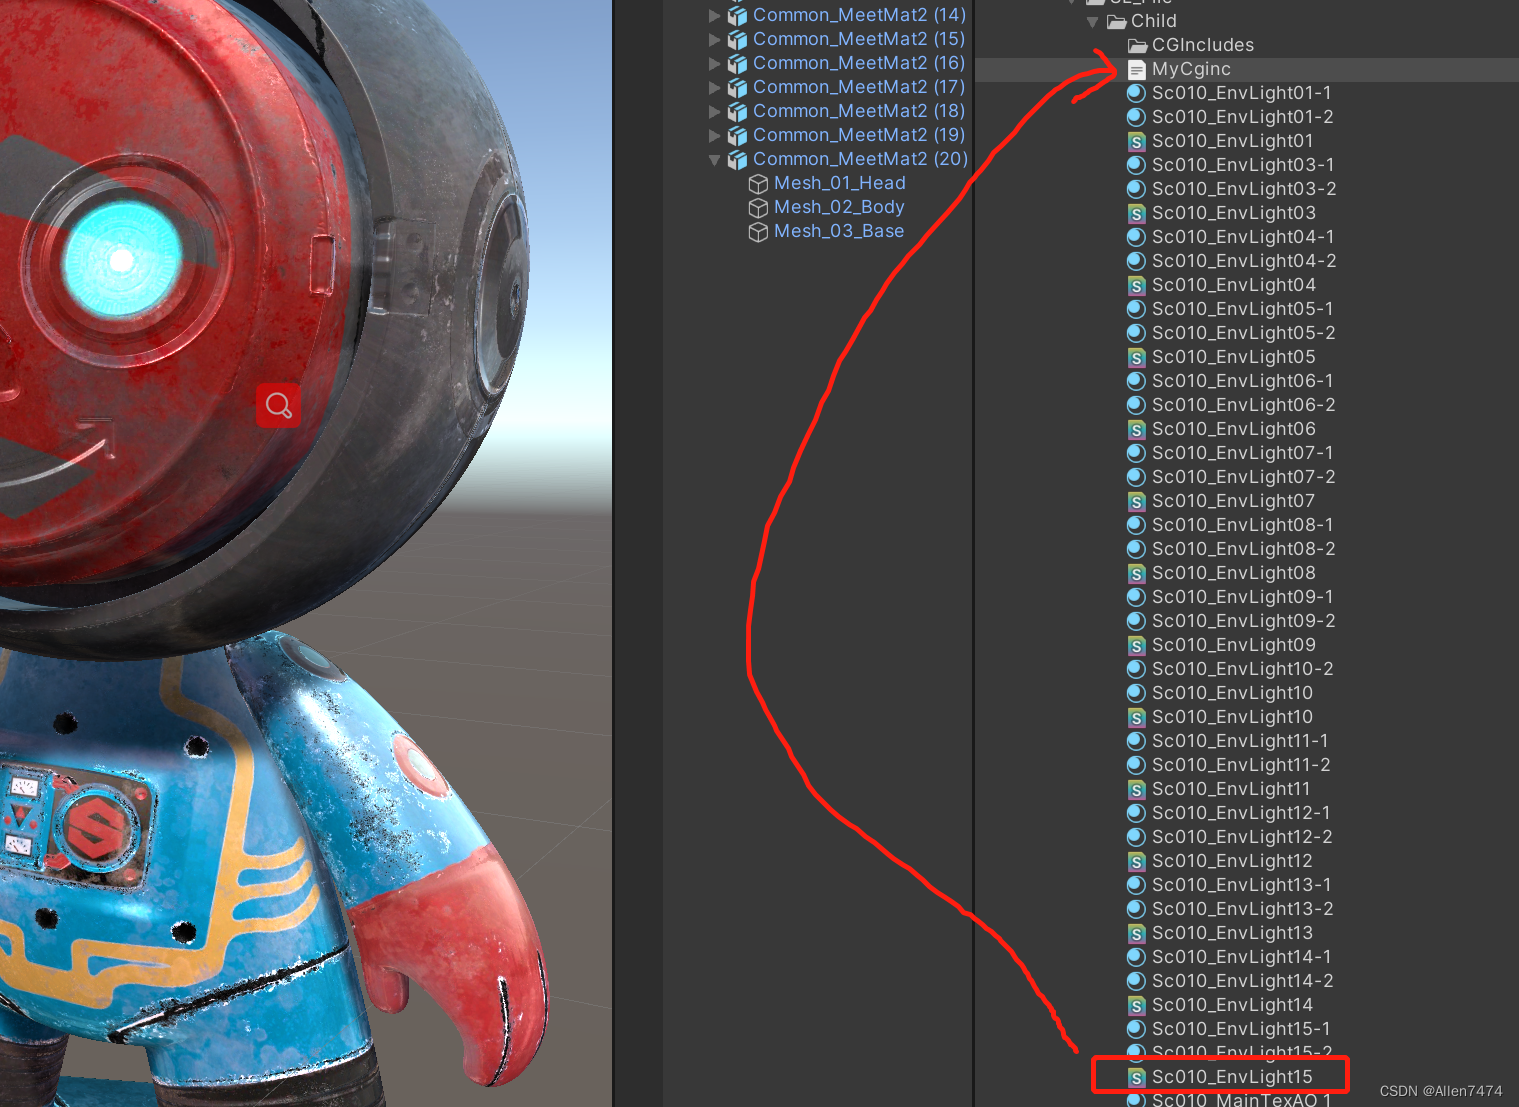Select Mesh_02_Body object
The width and height of the screenshot is (1519, 1107).
(x=839, y=207)
